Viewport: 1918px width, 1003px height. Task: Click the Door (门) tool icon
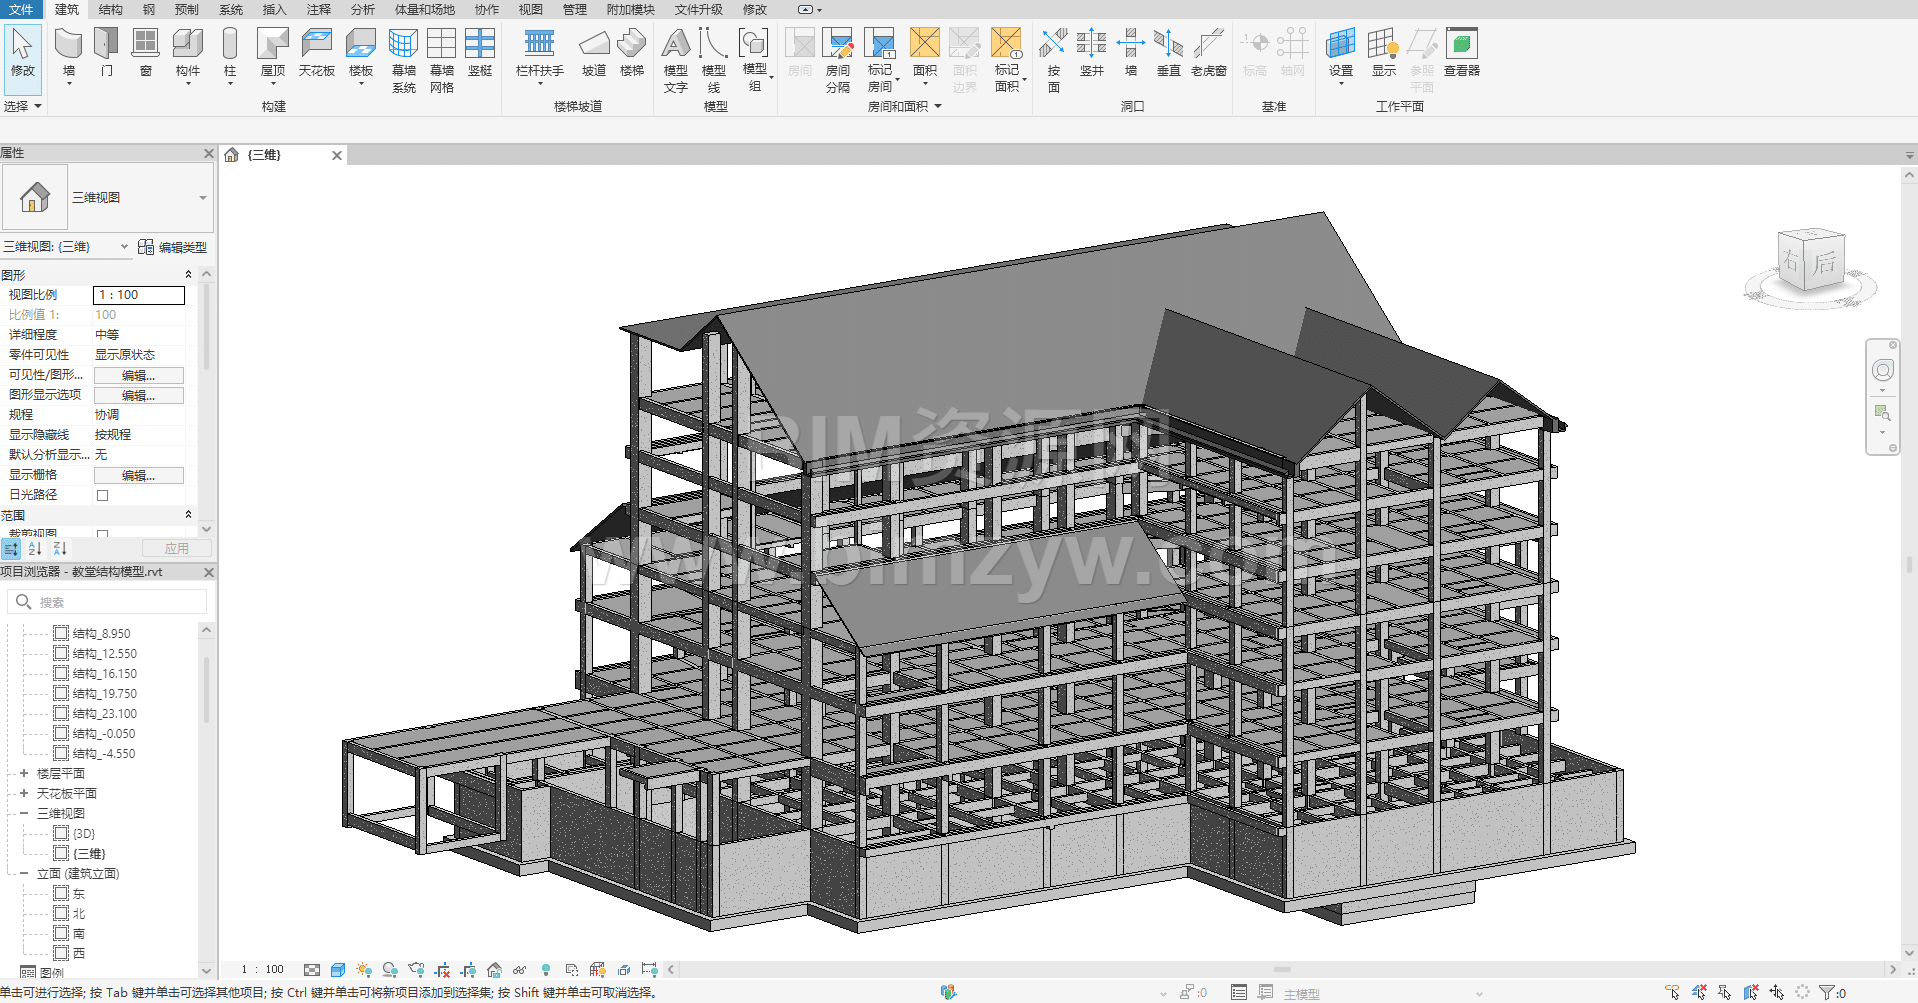click(106, 45)
